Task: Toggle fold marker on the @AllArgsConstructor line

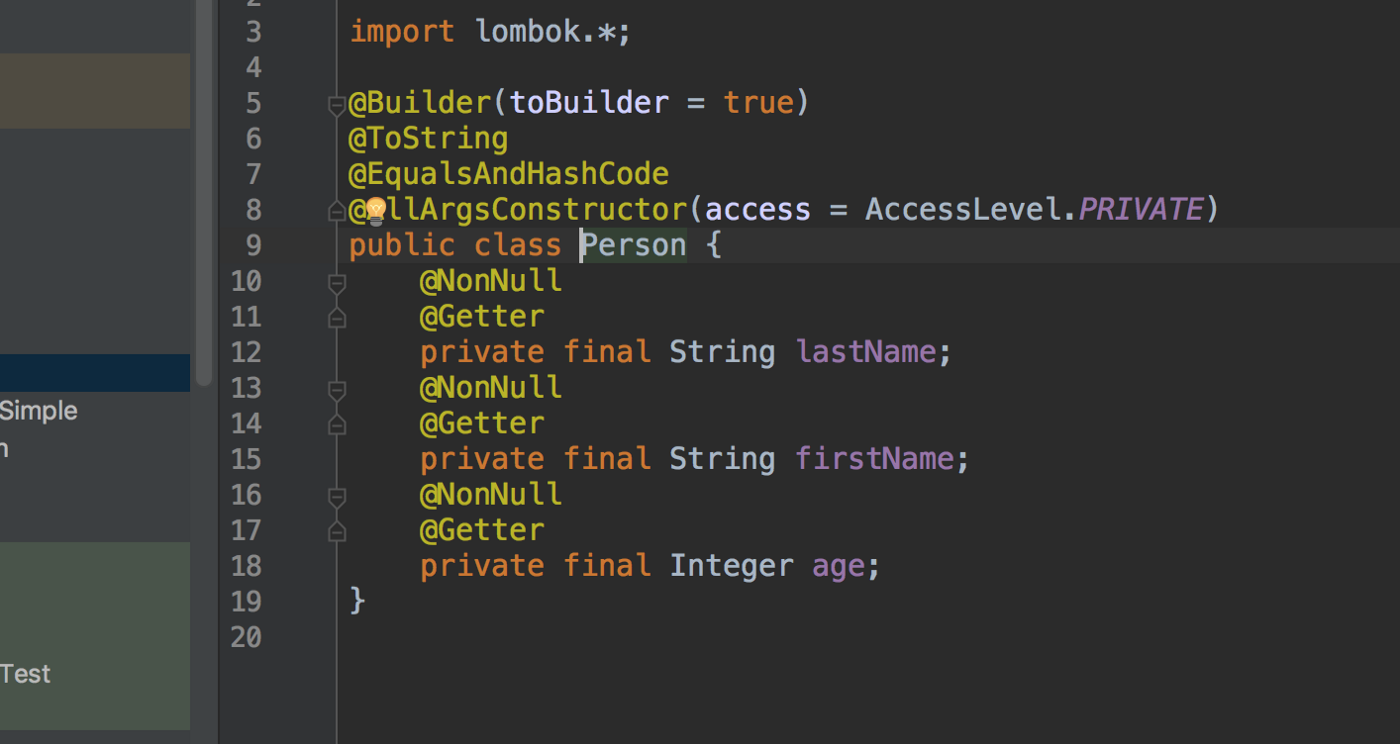Action: (x=337, y=210)
